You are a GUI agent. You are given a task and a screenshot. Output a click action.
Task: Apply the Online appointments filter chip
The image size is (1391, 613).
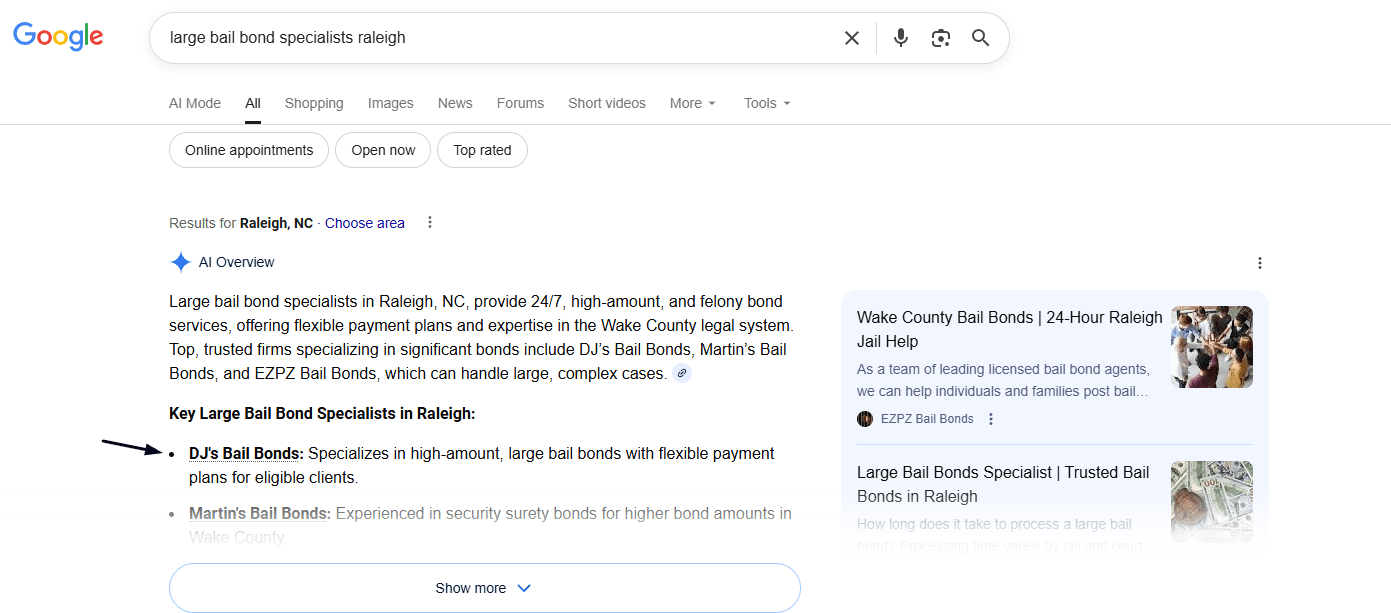249,150
